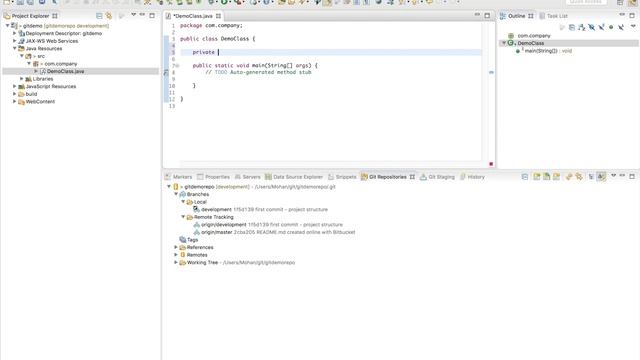Open the Data Source Explorer tab
Viewport: 640px width, 360px height.
click(x=294, y=177)
